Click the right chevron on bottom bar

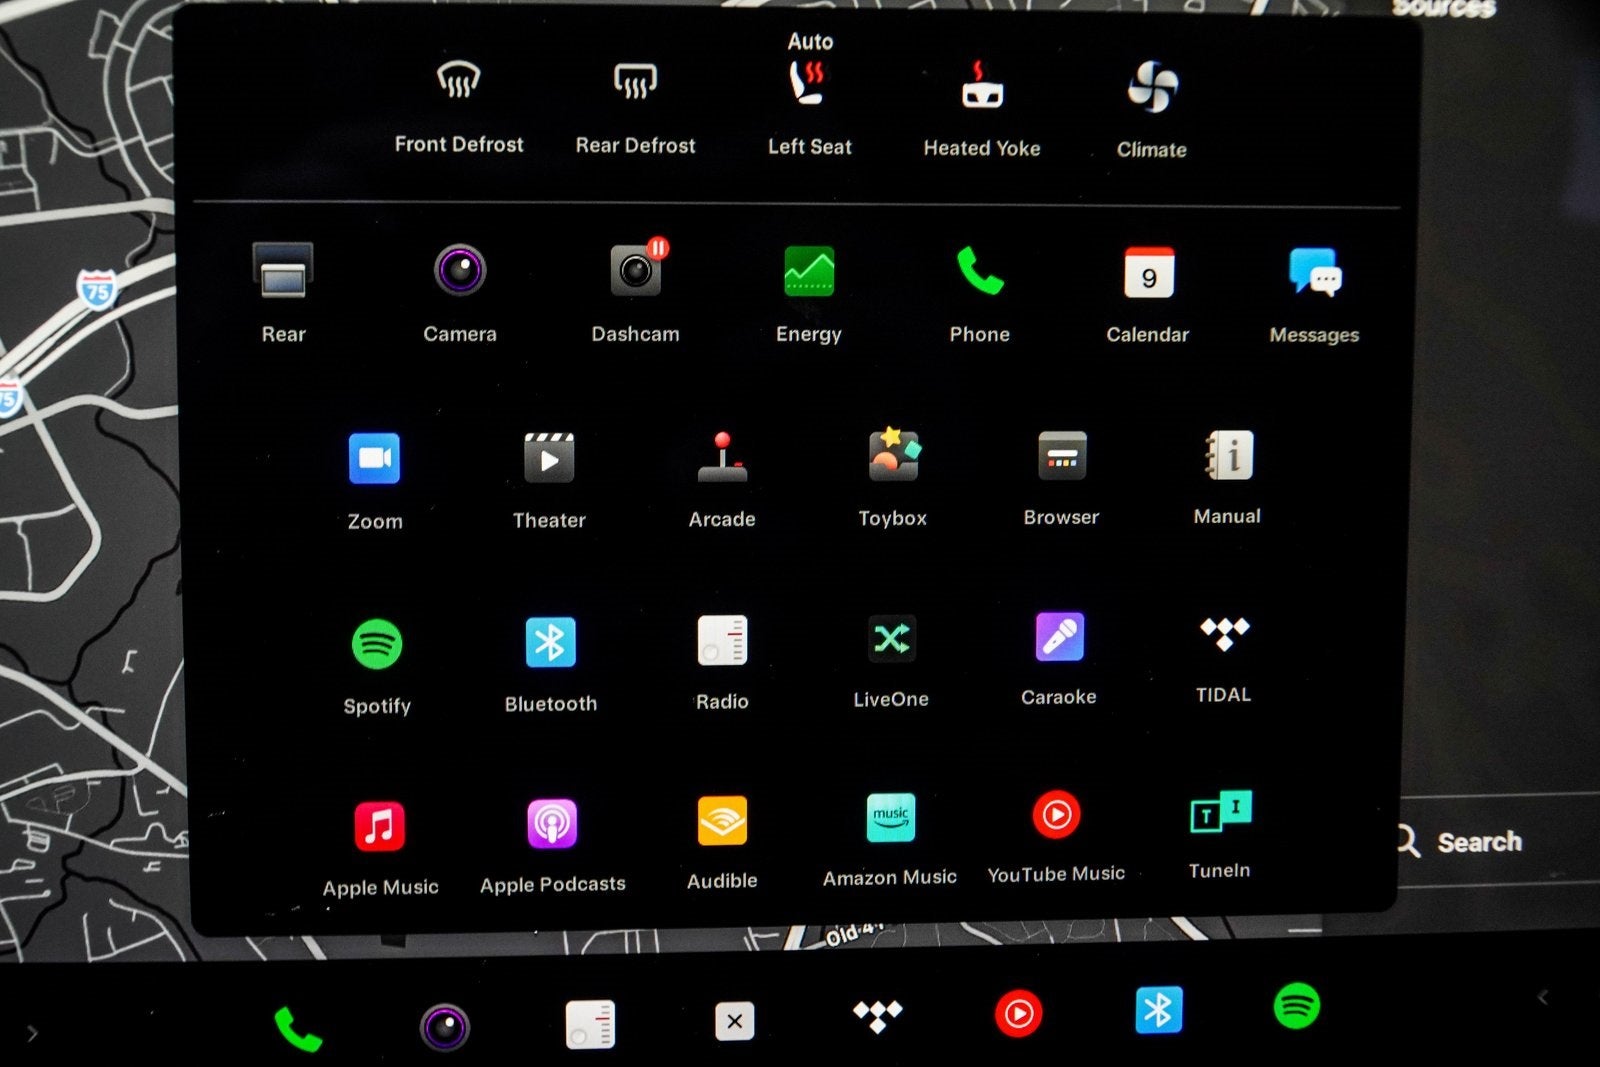(x=32, y=1033)
